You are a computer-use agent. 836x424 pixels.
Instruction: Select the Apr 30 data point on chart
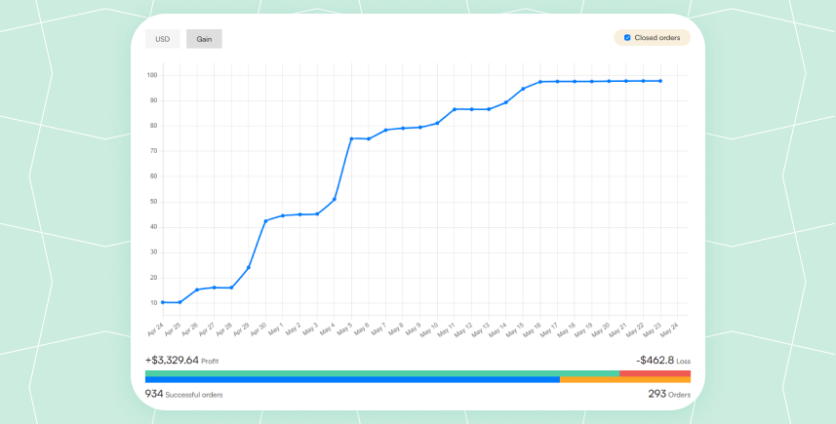point(266,221)
